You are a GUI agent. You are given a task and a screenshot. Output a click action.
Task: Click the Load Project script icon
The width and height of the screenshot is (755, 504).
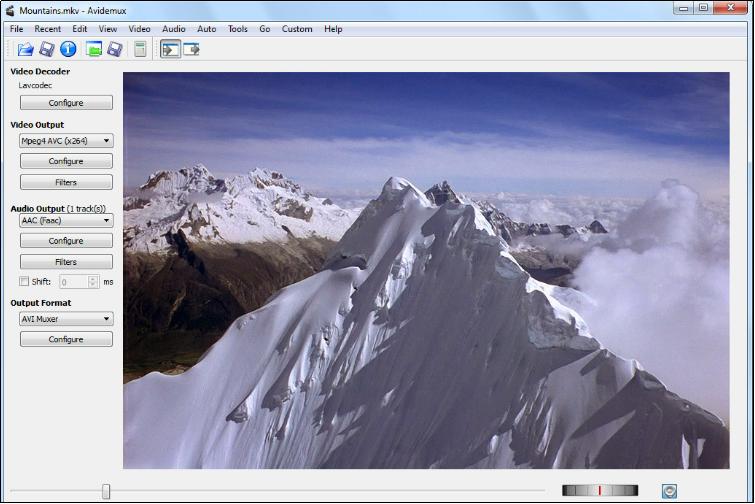pyautogui.click(x=94, y=49)
